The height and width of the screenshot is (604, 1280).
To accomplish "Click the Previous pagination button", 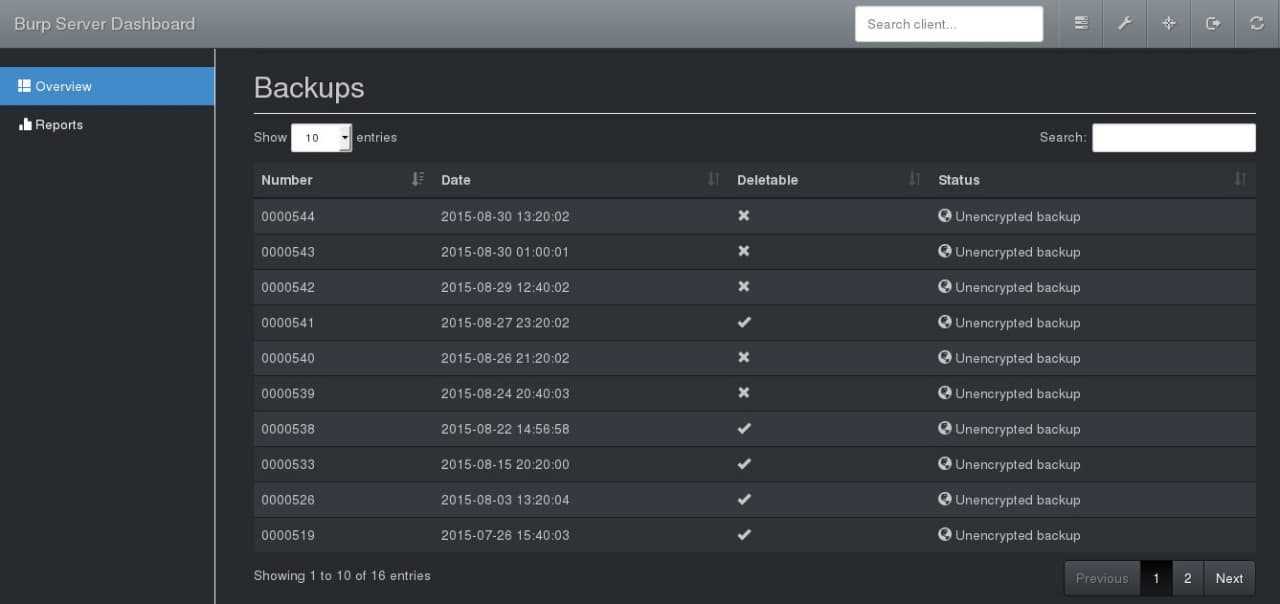I will click(x=1102, y=578).
